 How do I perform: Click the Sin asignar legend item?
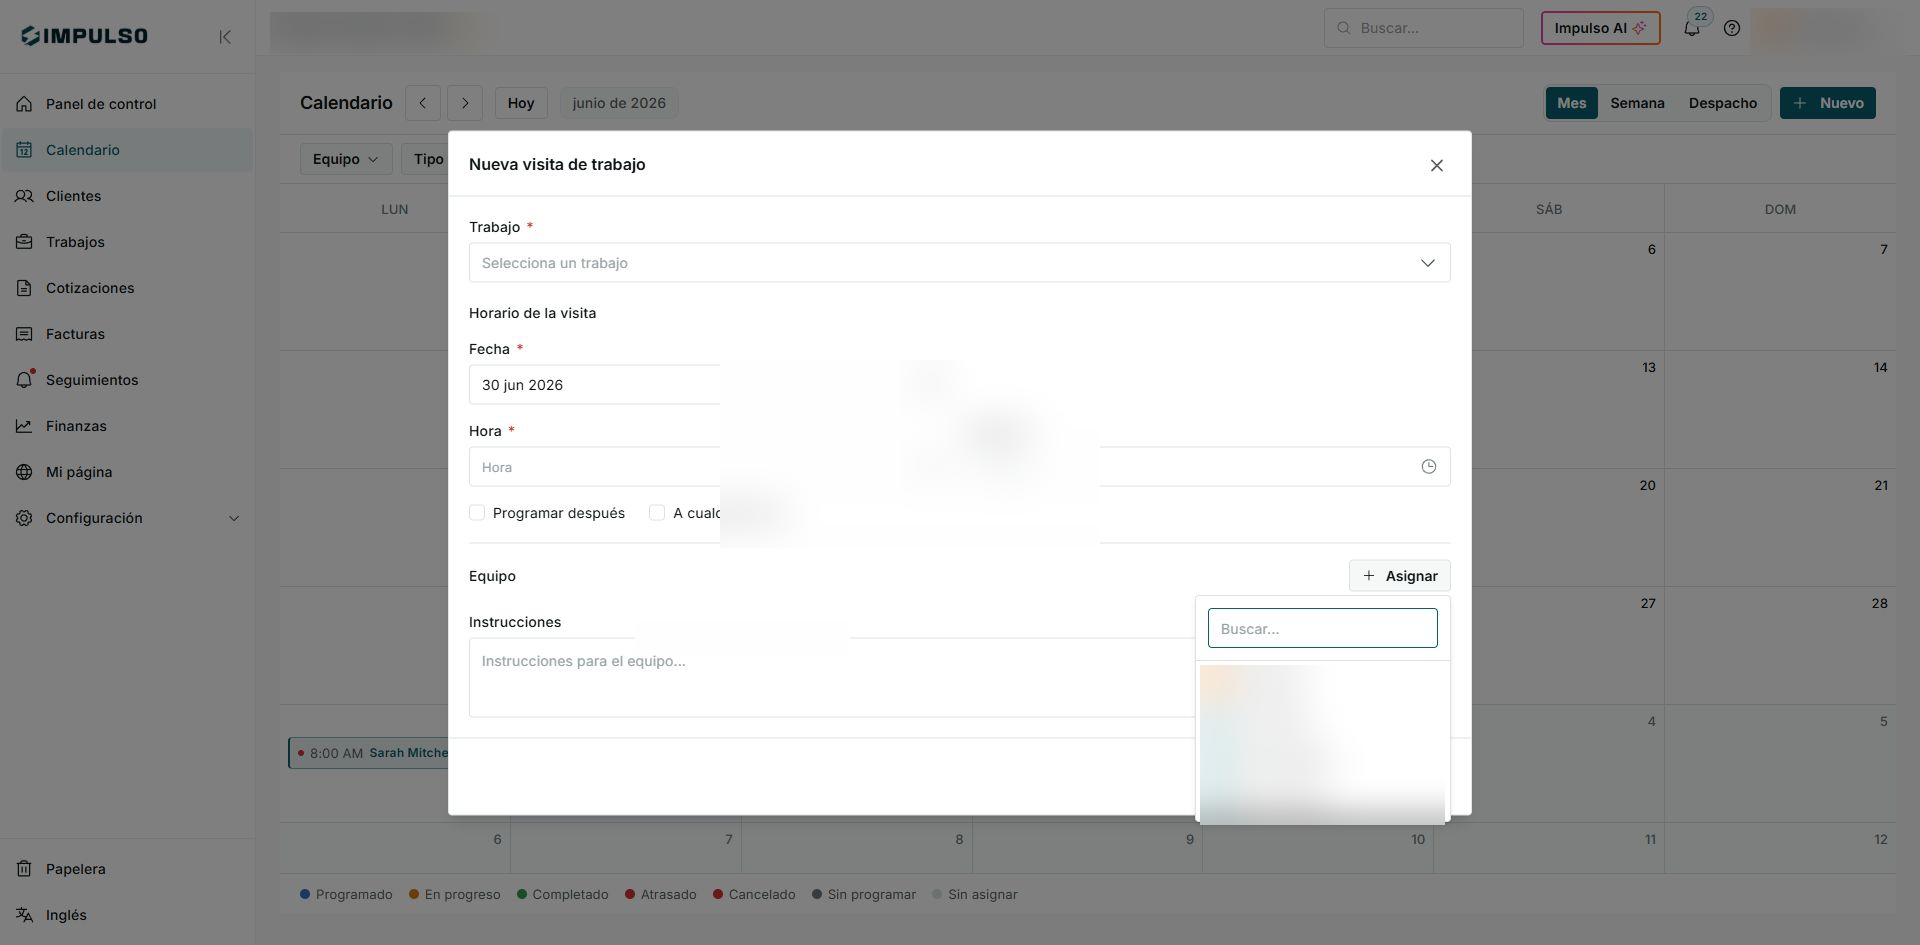pyautogui.click(x=975, y=895)
